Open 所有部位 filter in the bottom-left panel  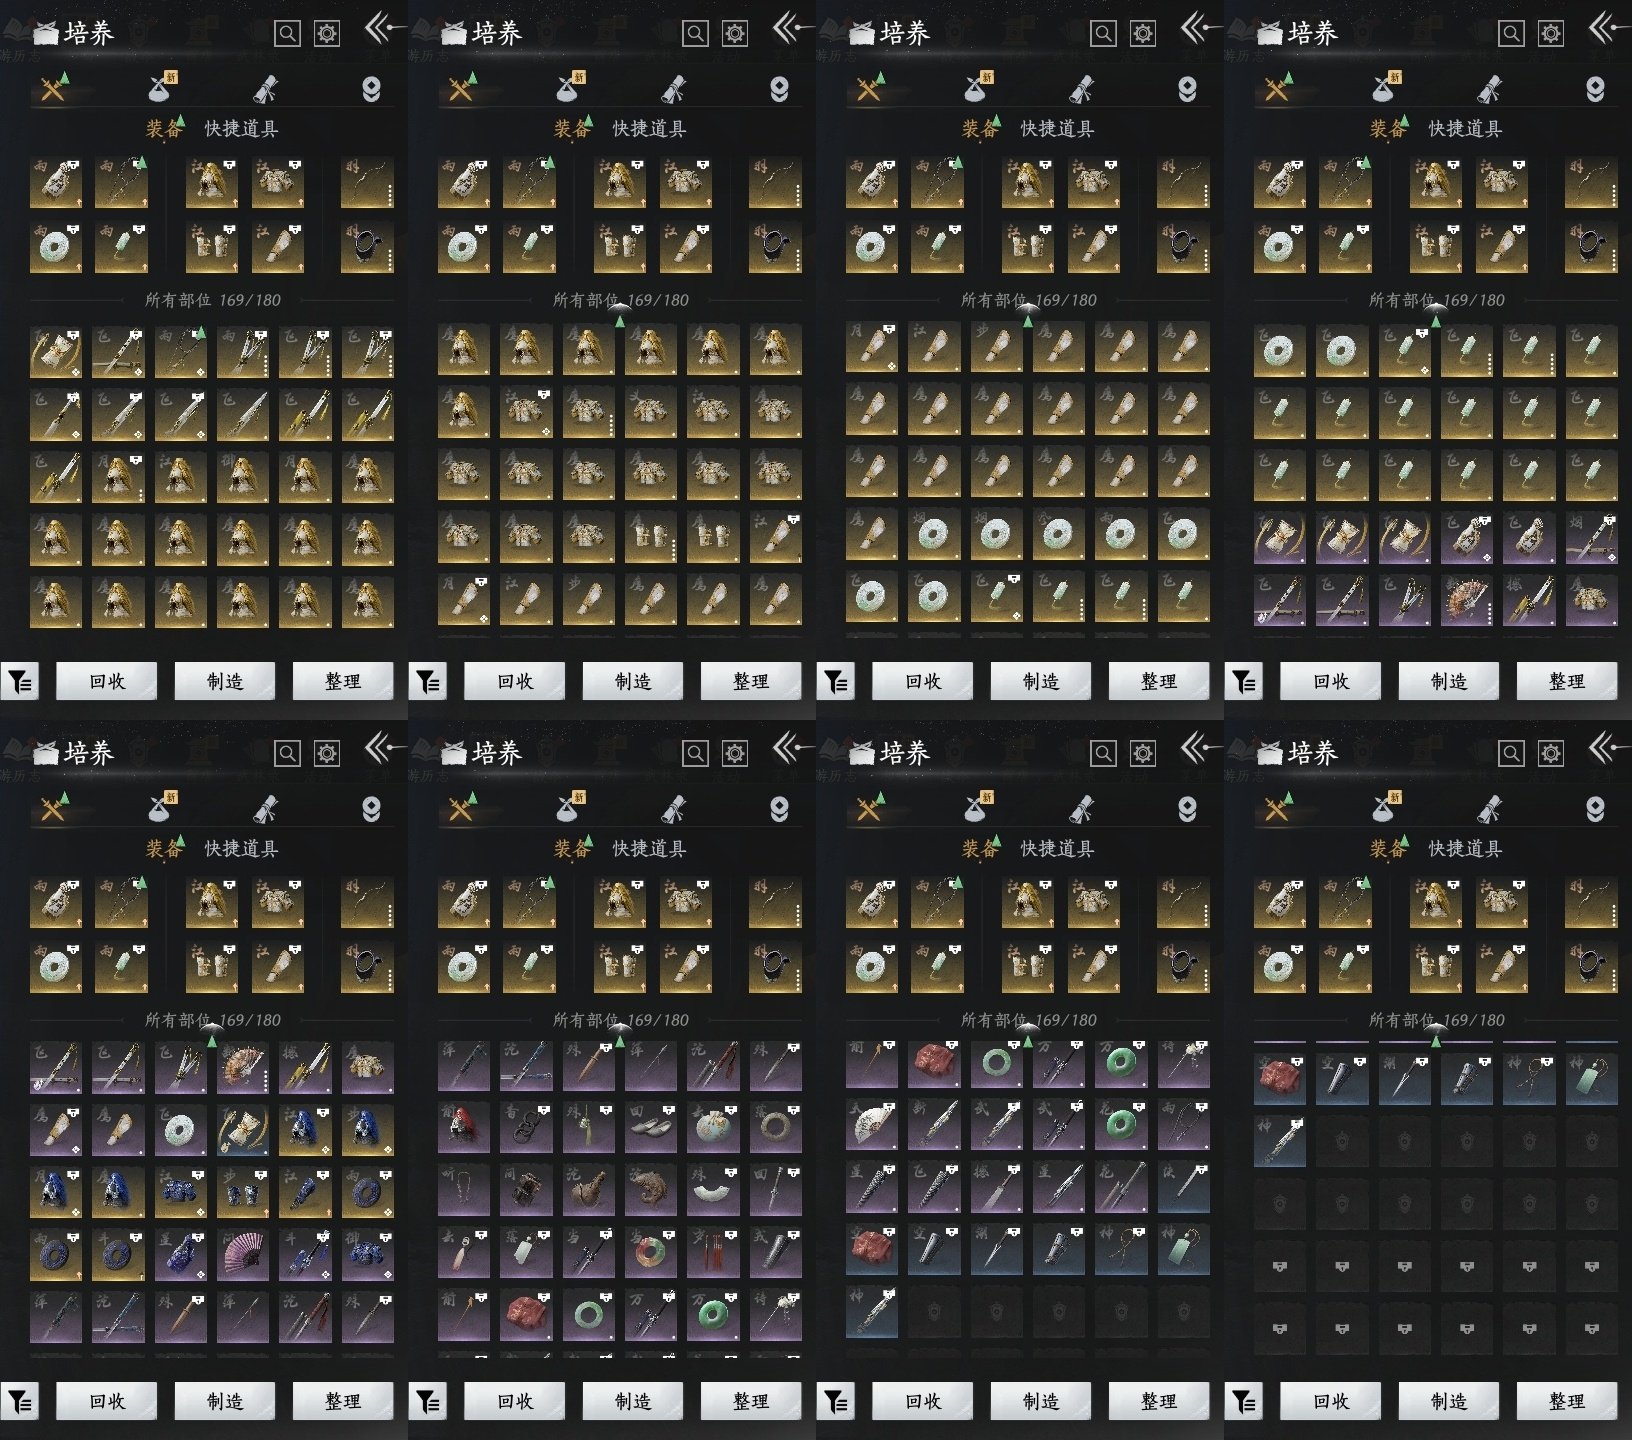pyautogui.click(x=213, y=1020)
